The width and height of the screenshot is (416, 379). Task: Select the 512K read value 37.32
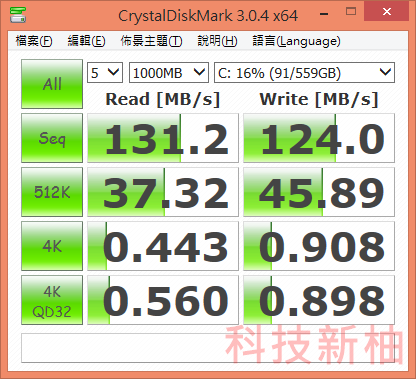click(163, 192)
